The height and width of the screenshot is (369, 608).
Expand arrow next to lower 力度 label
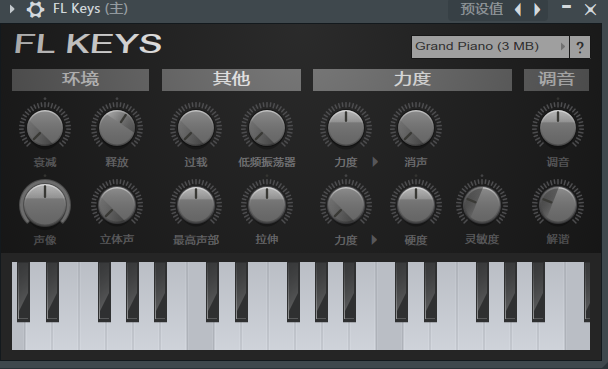coord(374,240)
